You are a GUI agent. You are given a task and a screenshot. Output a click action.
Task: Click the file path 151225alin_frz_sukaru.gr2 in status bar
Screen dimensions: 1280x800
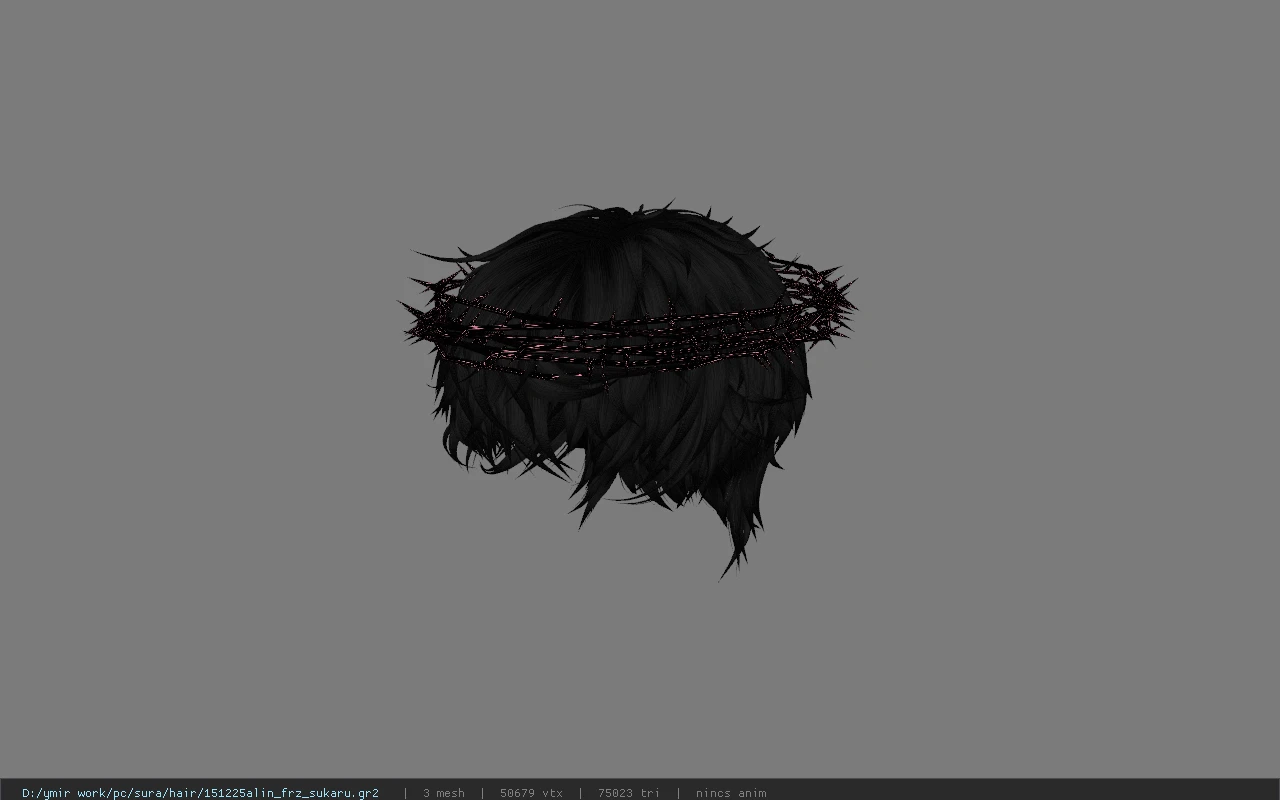[x=200, y=793]
